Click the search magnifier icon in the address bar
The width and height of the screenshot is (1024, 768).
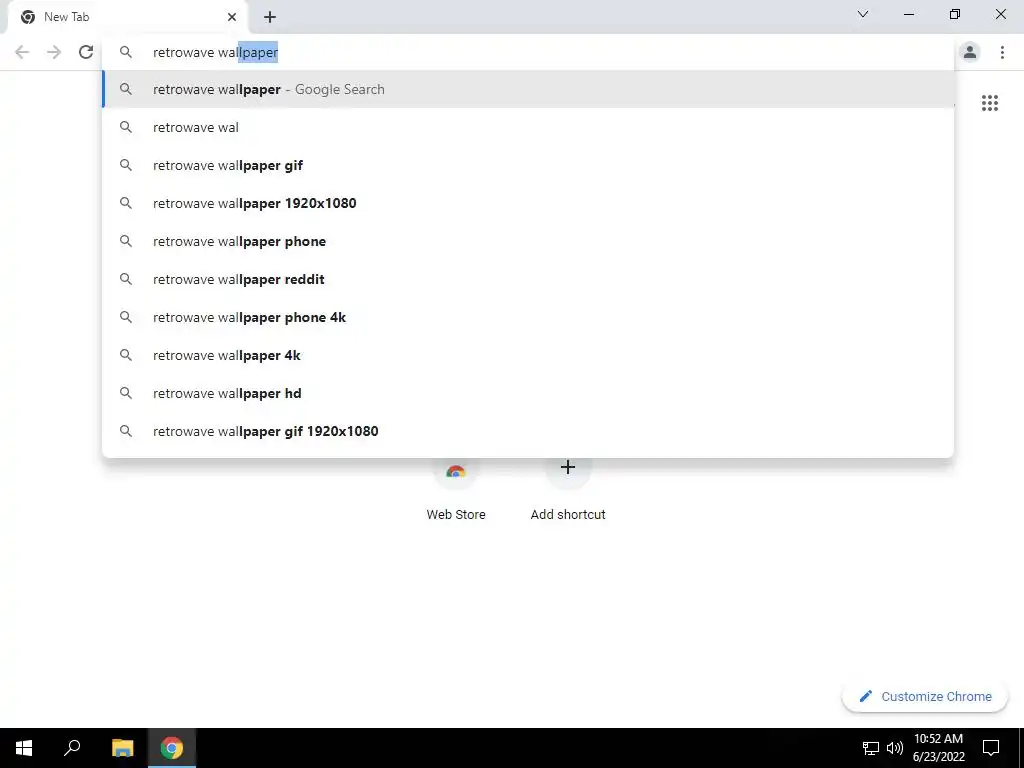click(126, 52)
